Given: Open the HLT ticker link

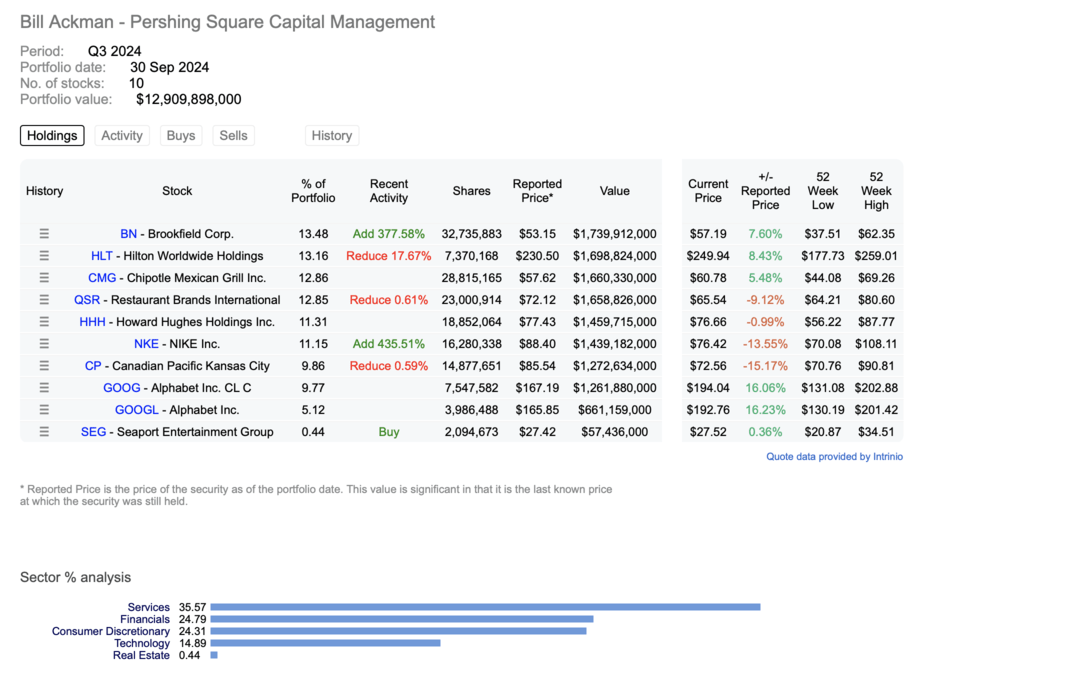Looking at the screenshot, I should click(x=101, y=256).
